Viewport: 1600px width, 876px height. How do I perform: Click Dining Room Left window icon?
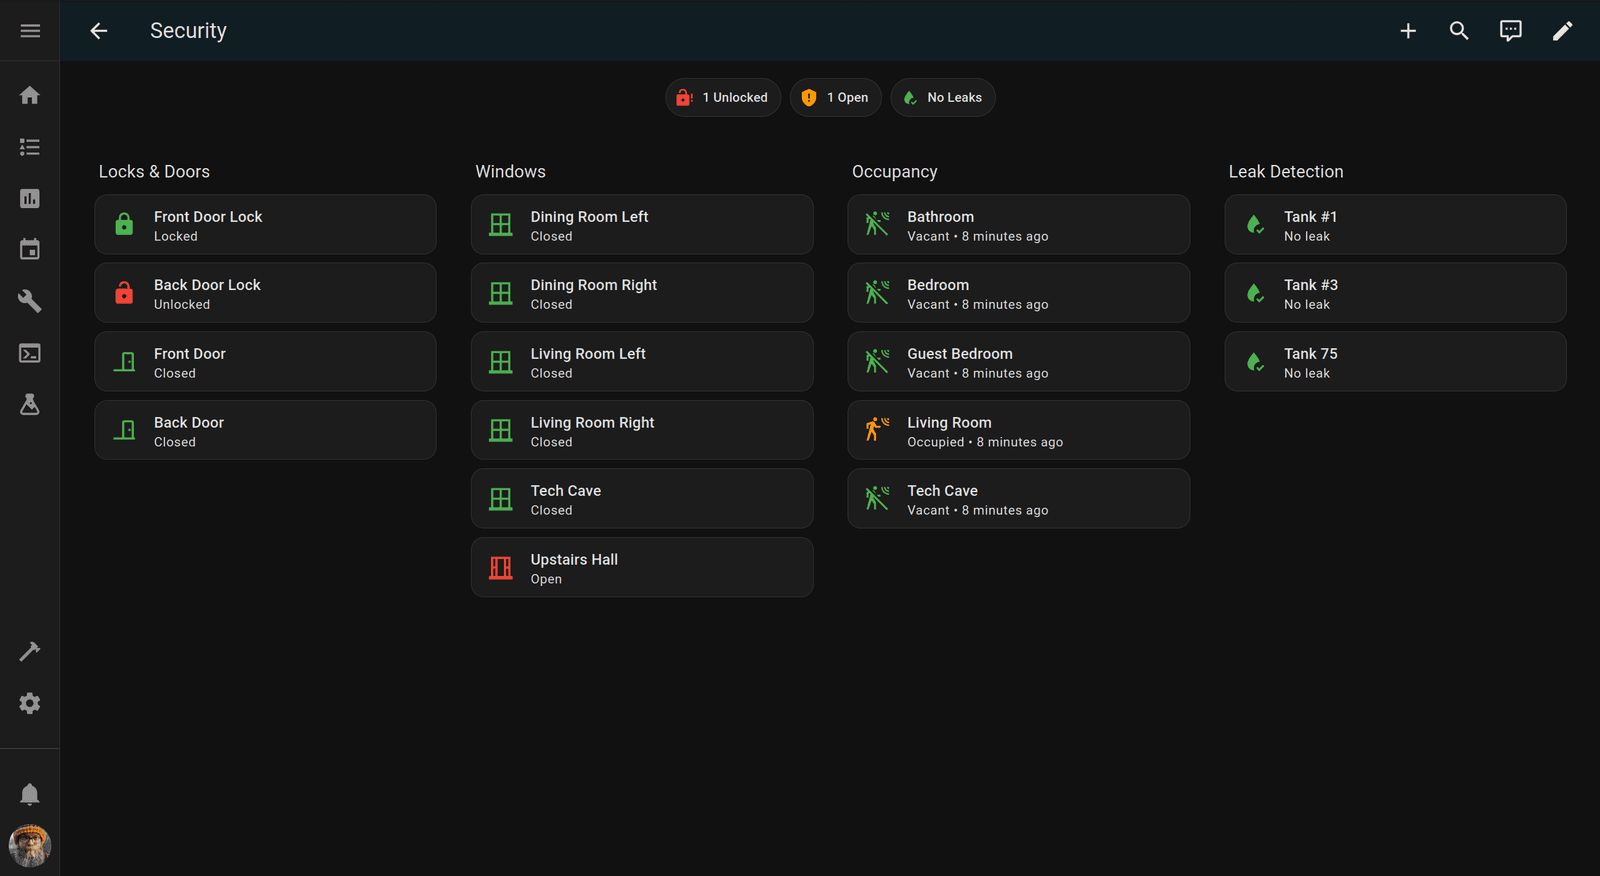[x=501, y=224]
